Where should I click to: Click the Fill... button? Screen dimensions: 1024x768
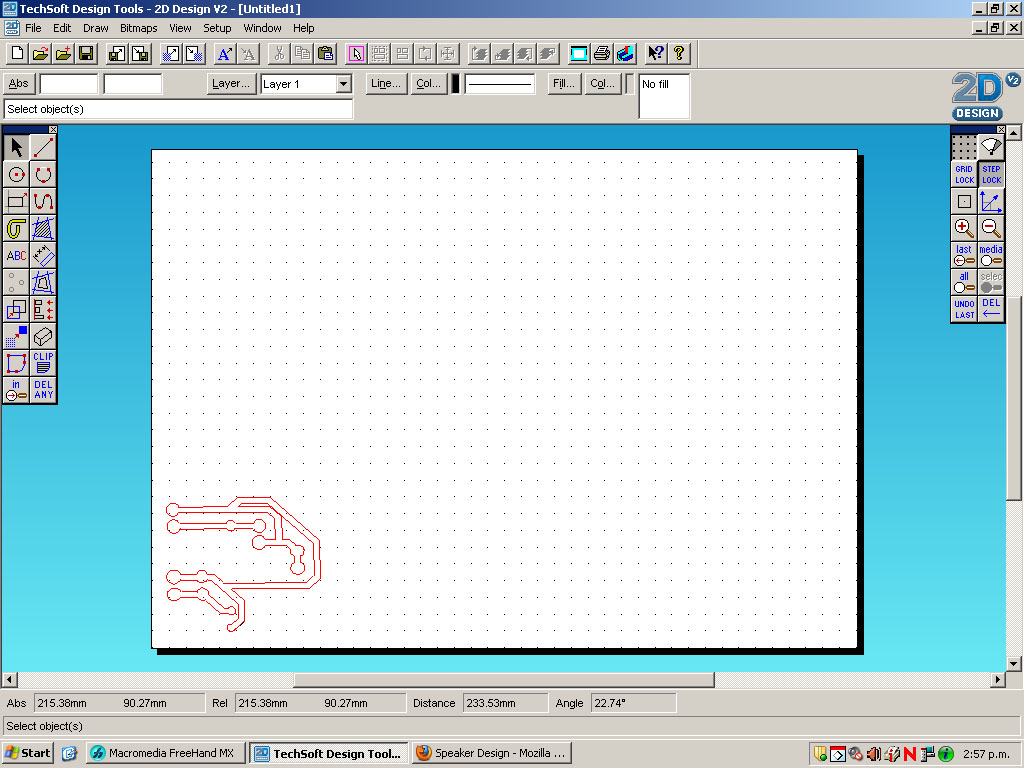coord(562,84)
